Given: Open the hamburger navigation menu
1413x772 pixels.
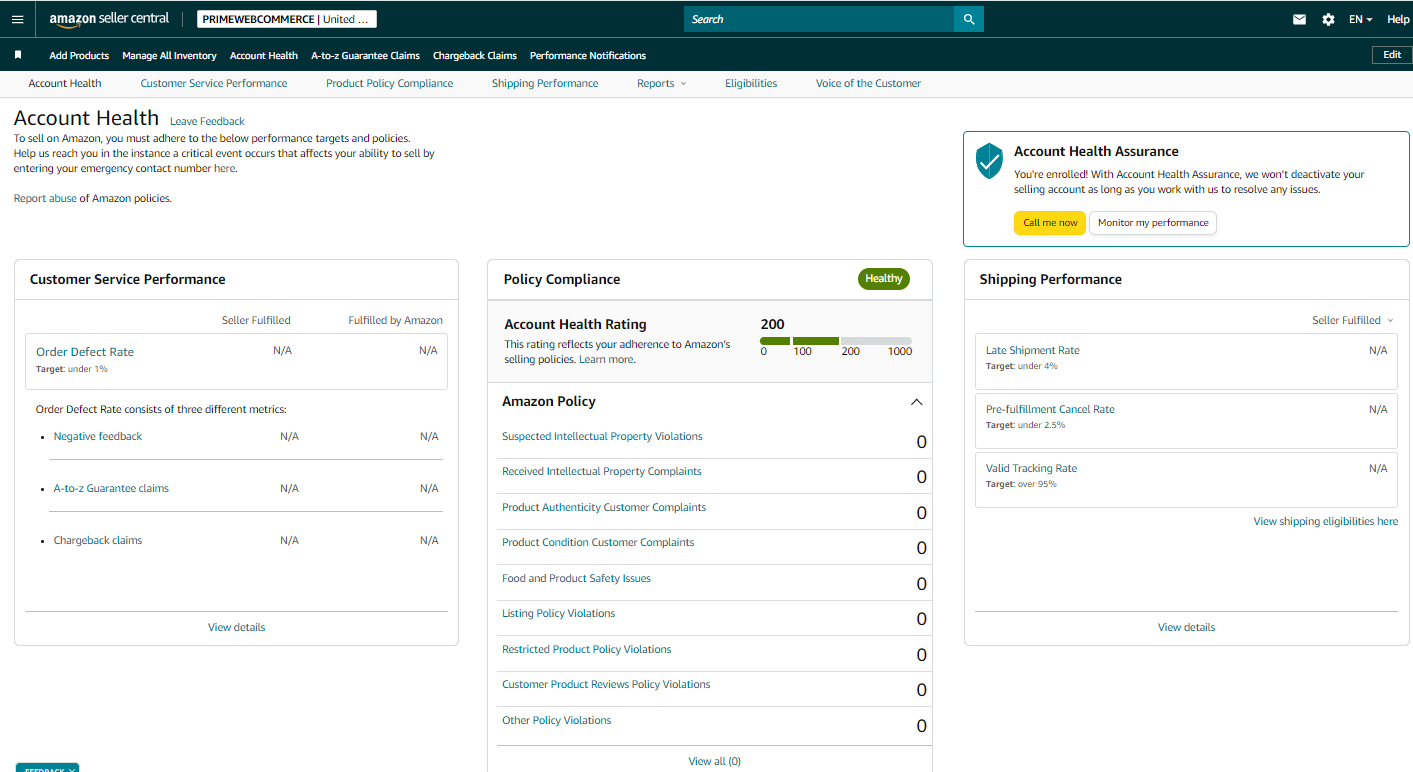Looking at the screenshot, I should (x=17, y=19).
